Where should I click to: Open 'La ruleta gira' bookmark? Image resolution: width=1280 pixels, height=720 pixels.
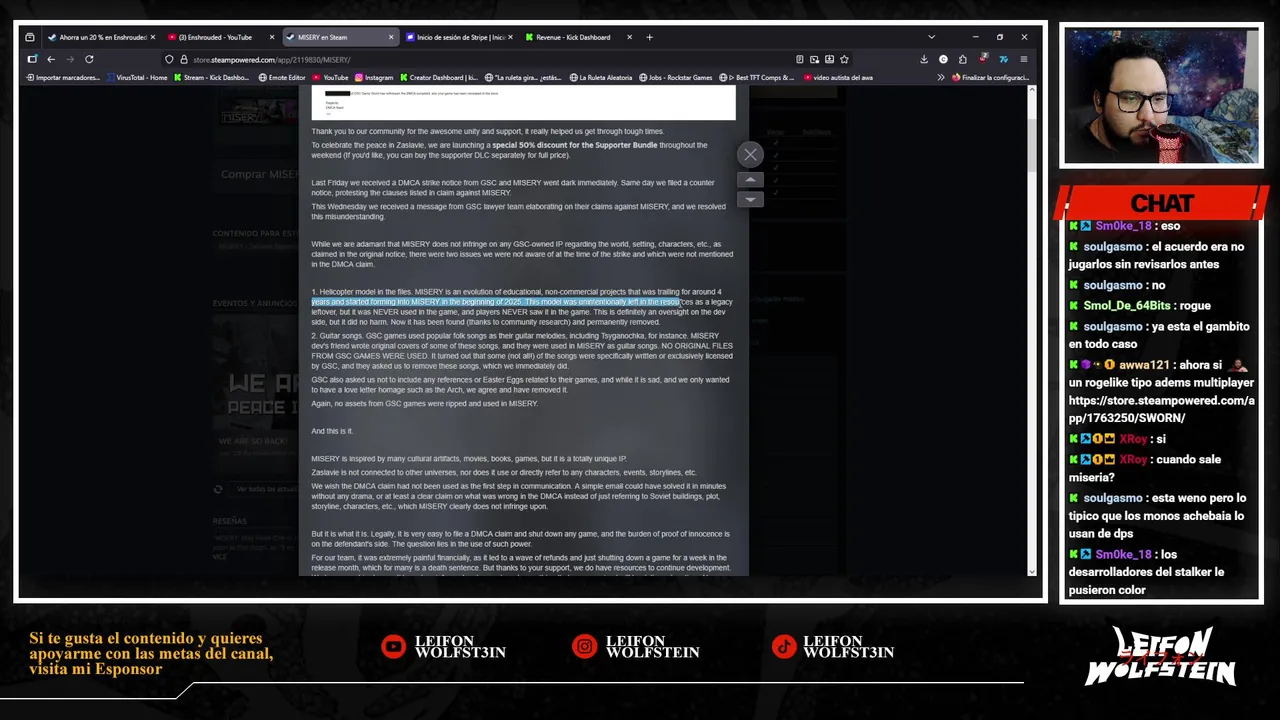point(523,77)
